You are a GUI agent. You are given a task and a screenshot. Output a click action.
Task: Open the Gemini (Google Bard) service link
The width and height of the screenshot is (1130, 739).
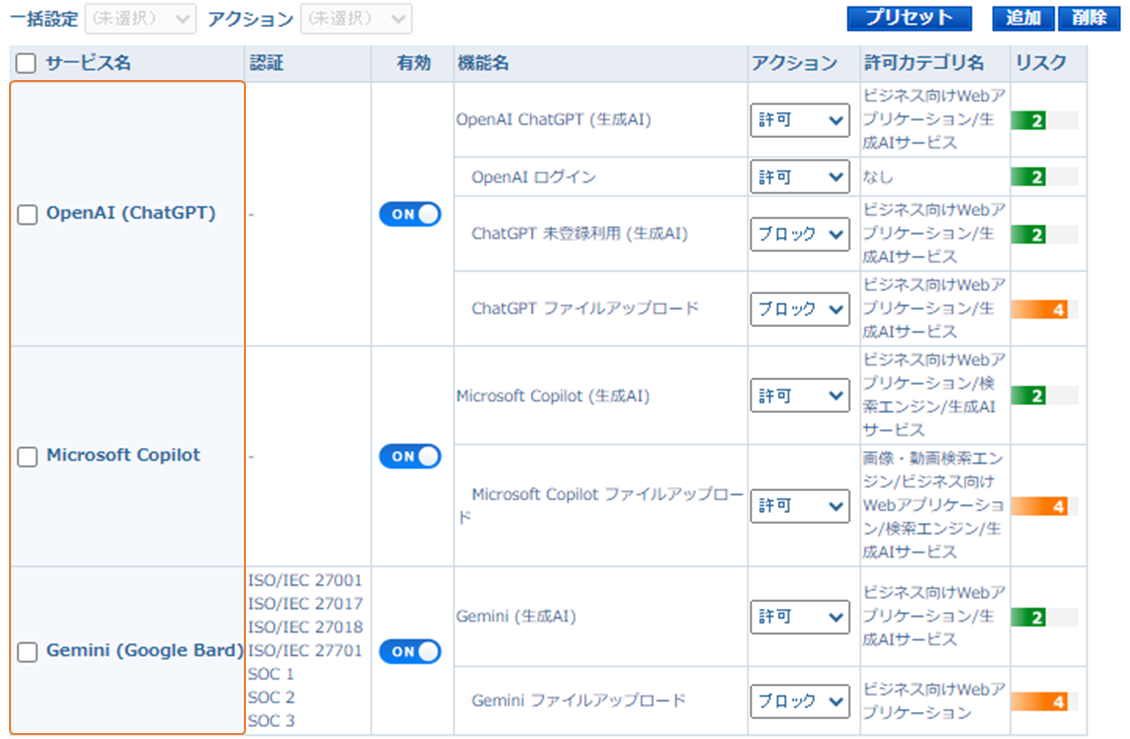point(144,651)
